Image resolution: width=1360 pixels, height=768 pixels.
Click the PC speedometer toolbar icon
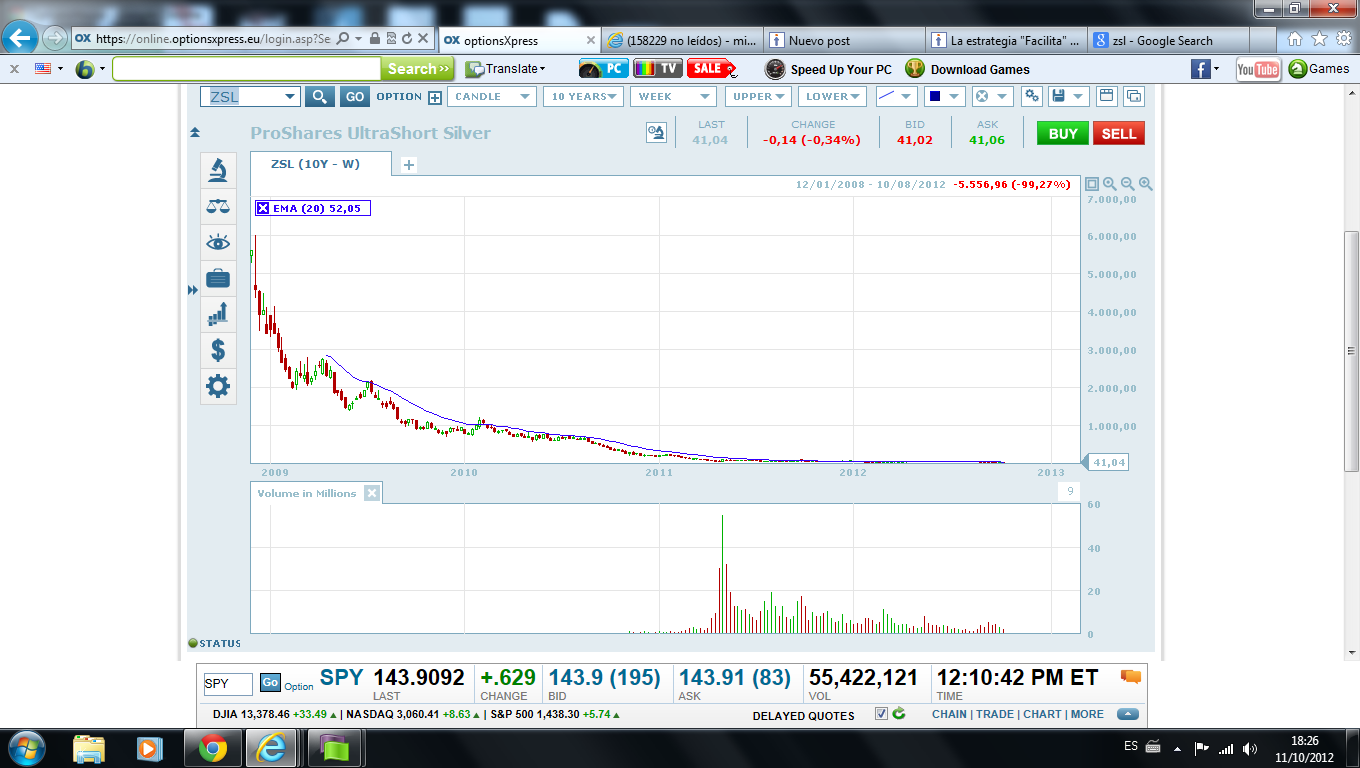click(x=604, y=69)
